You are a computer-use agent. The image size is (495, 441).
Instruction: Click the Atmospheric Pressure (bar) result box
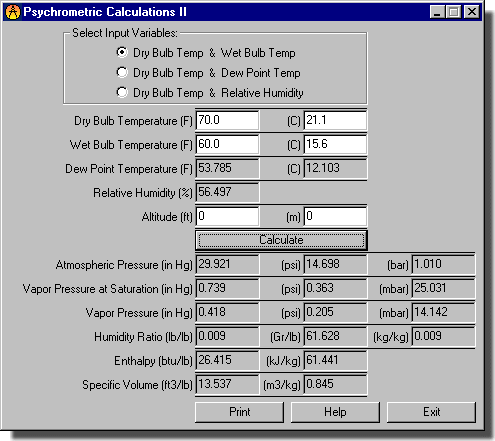pos(443,264)
